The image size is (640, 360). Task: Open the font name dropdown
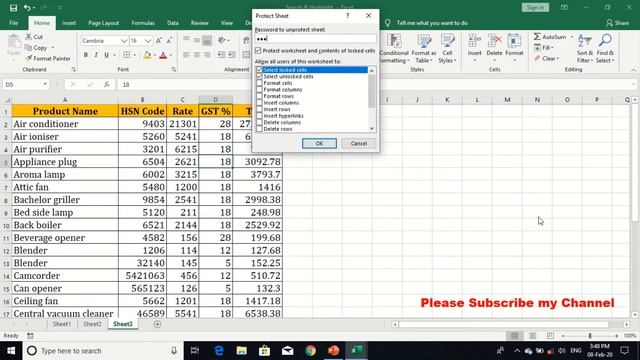point(124,41)
